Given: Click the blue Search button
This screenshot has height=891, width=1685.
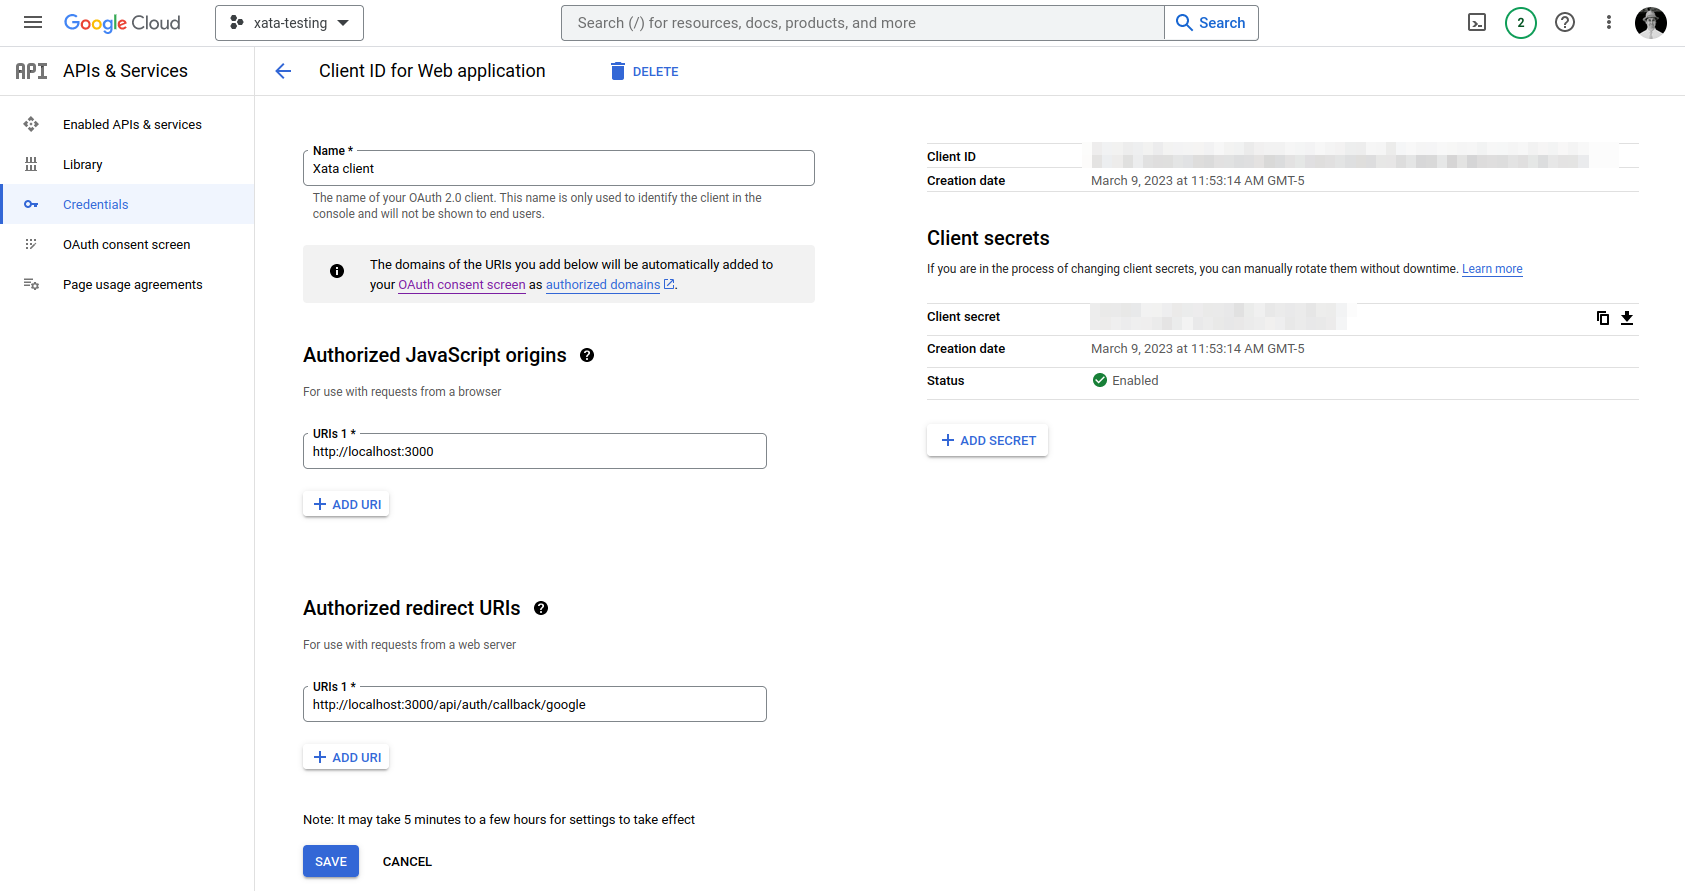Looking at the screenshot, I should click(1211, 23).
